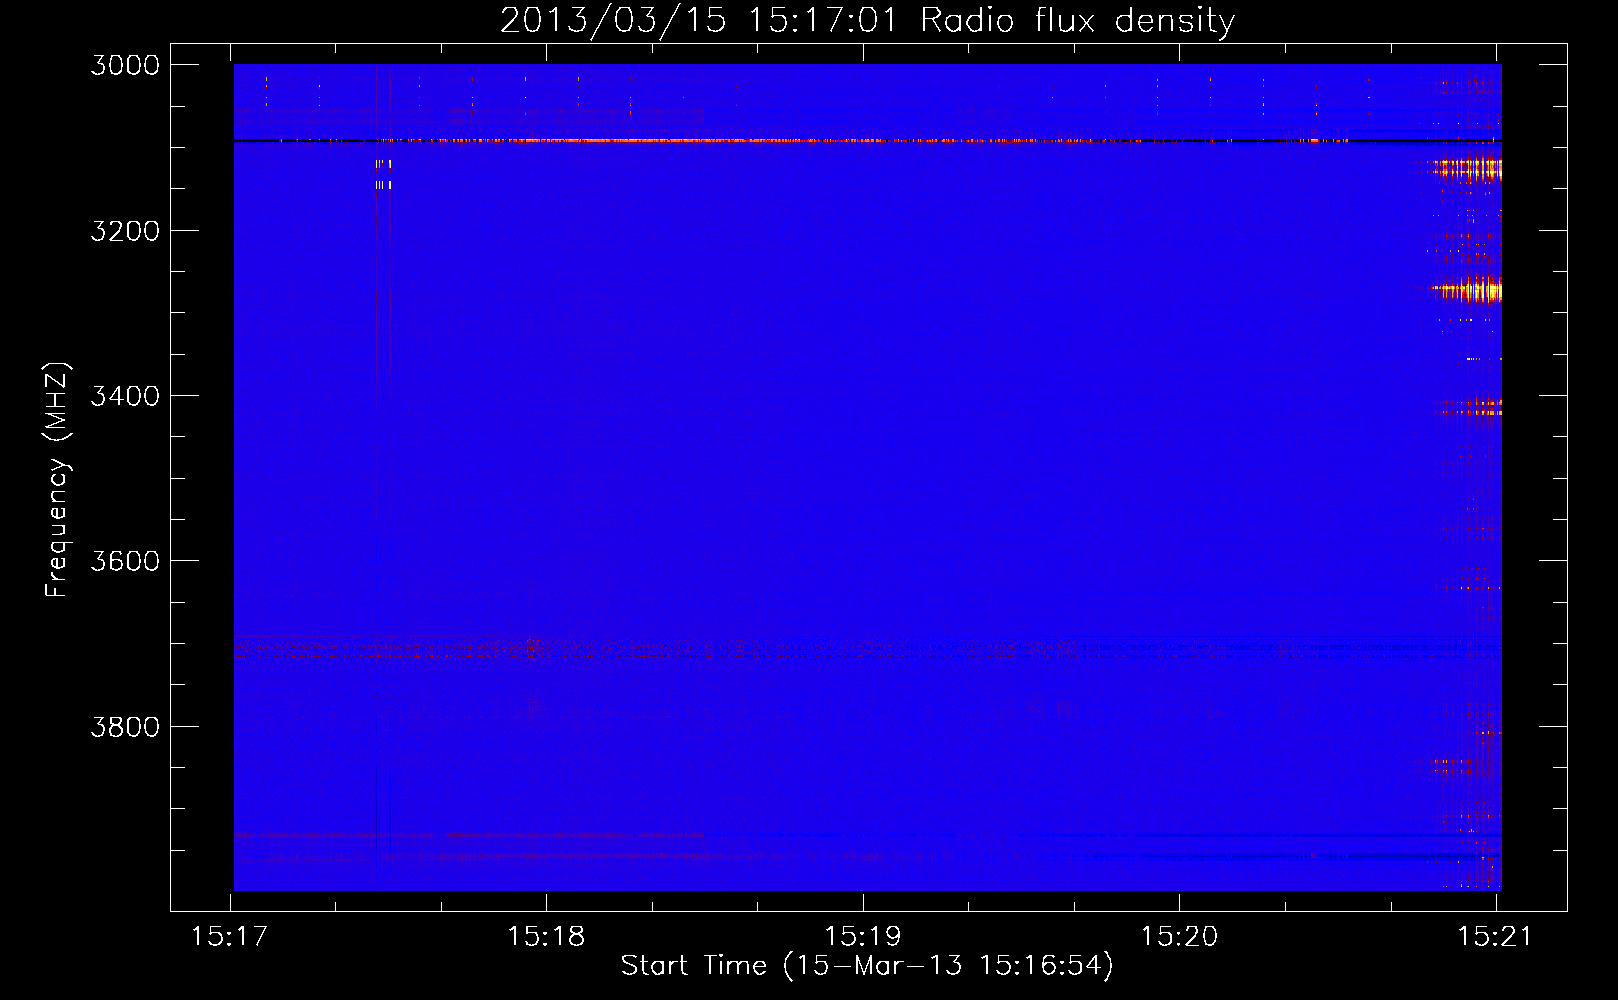
Task: Click the 'Frequency (MHZ)' axis label
Action: [58, 480]
